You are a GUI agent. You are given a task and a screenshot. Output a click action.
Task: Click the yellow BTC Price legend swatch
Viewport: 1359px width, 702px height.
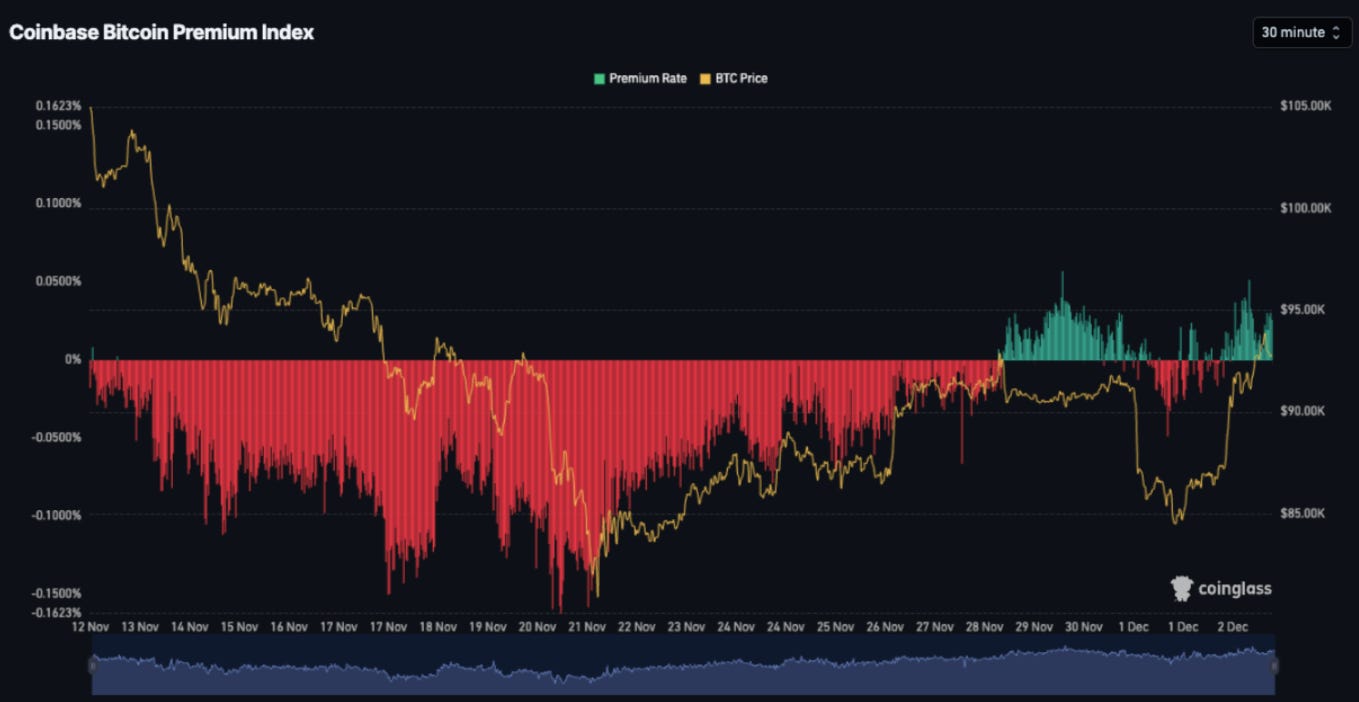[x=705, y=78]
